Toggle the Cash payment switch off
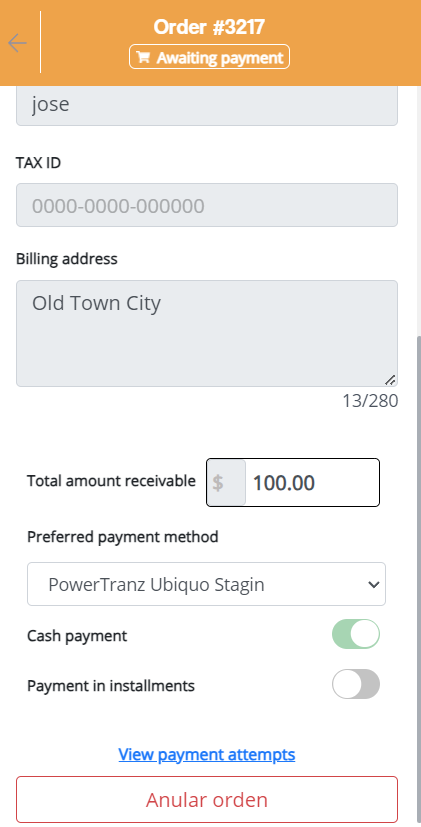 [356, 634]
